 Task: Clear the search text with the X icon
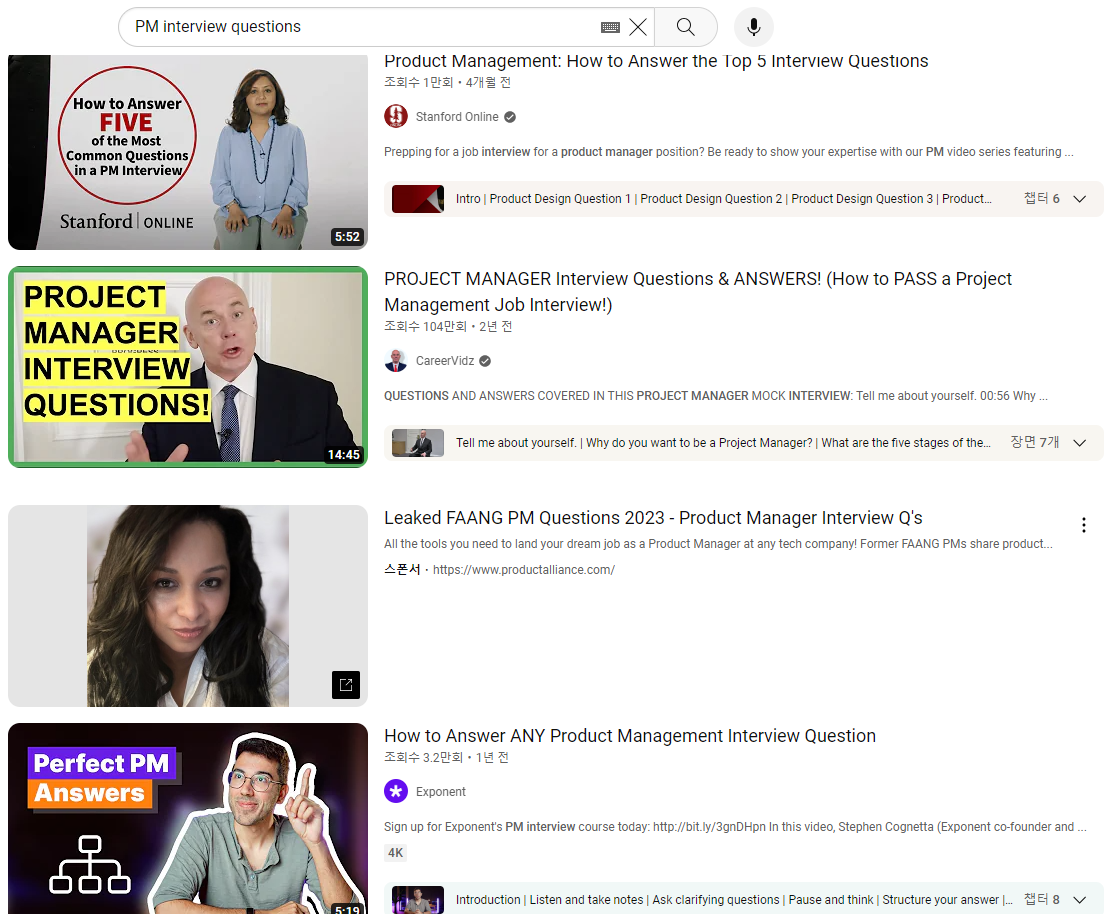tap(638, 27)
